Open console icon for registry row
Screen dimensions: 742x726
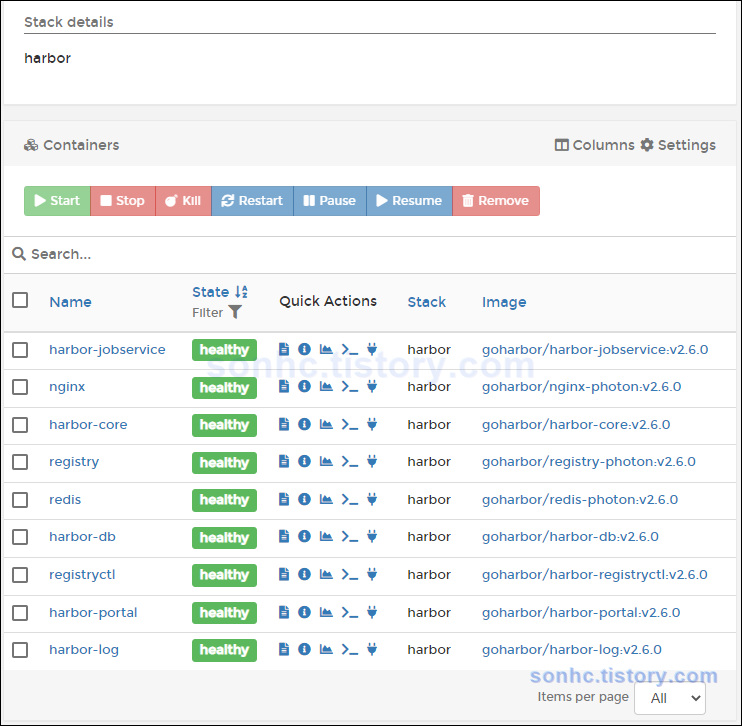click(350, 461)
